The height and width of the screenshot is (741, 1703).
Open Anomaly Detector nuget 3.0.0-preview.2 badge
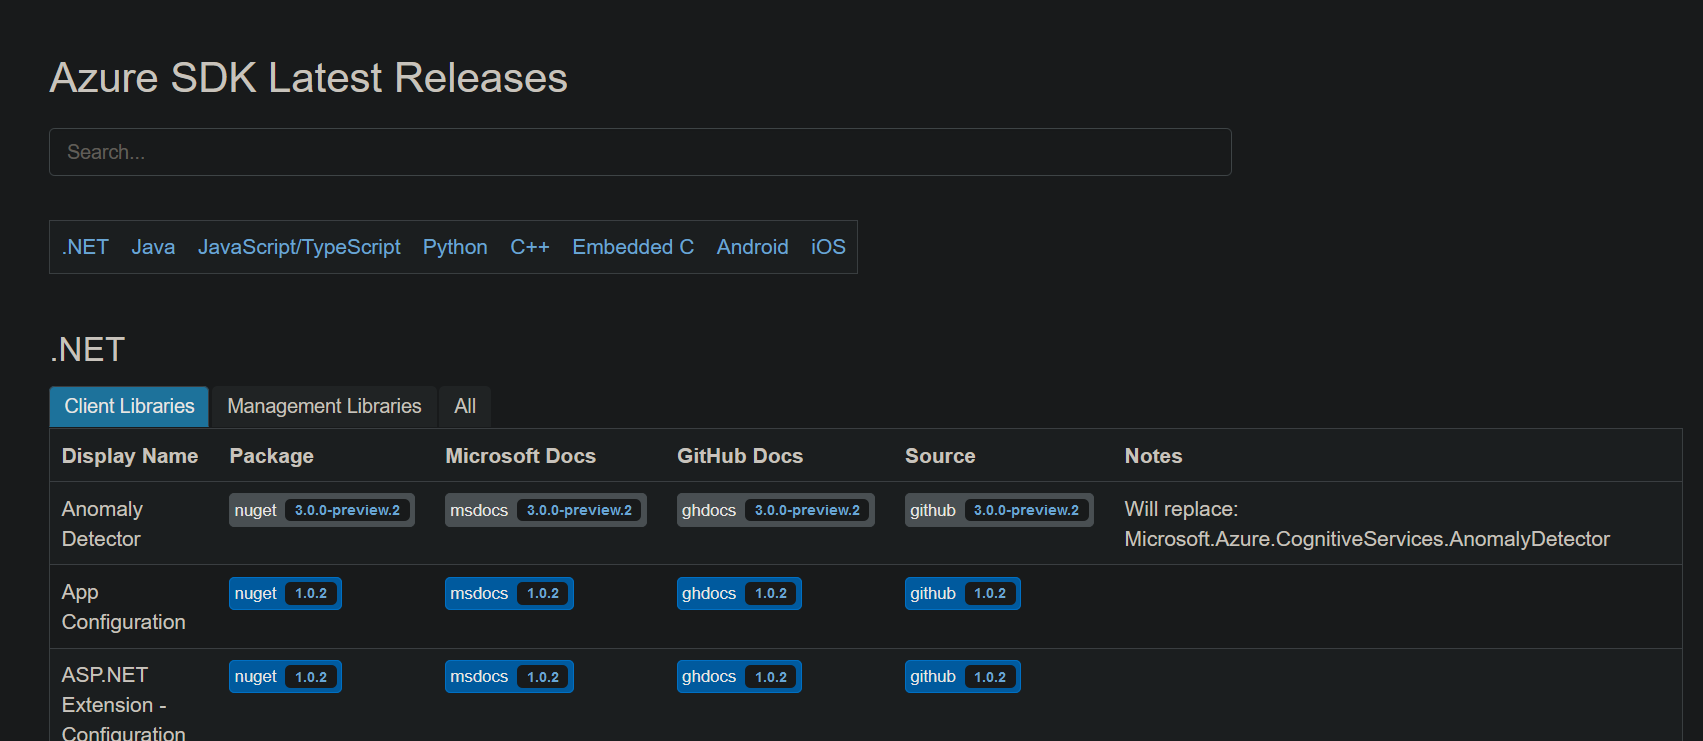click(322, 510)
